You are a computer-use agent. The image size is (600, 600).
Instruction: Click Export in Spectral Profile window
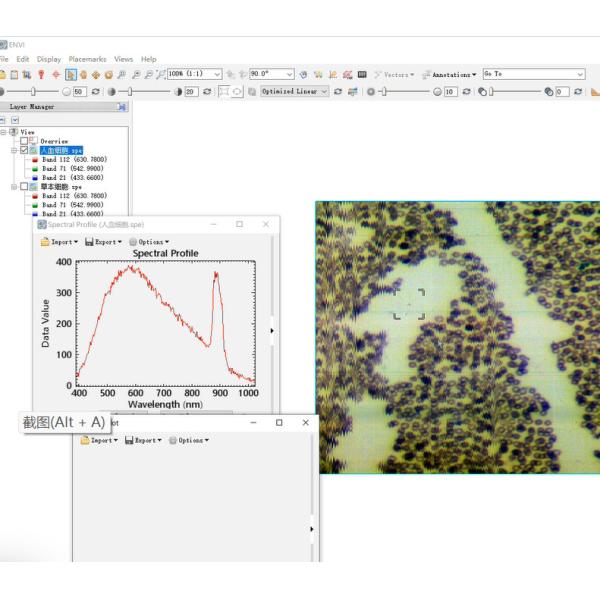click(103, 241)
